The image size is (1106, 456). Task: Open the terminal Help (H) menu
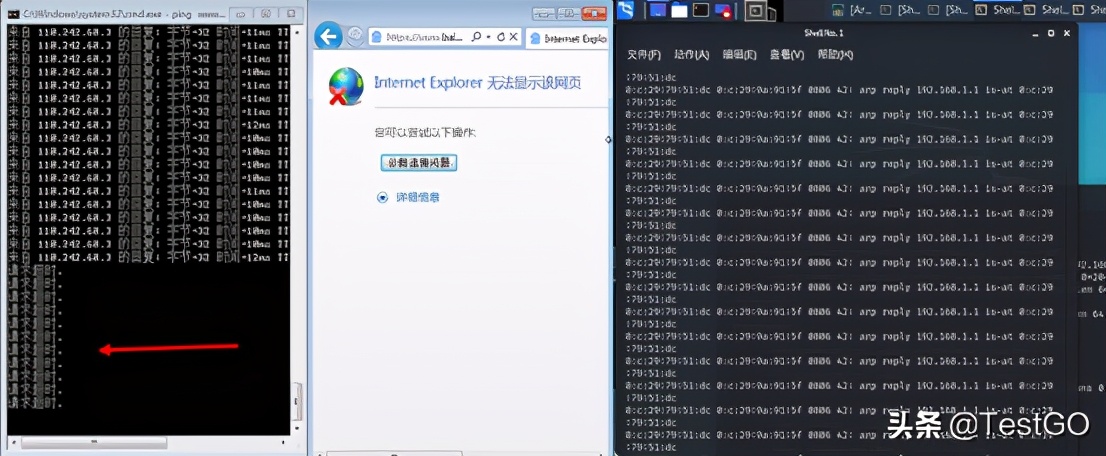click(x=835, y=54)
